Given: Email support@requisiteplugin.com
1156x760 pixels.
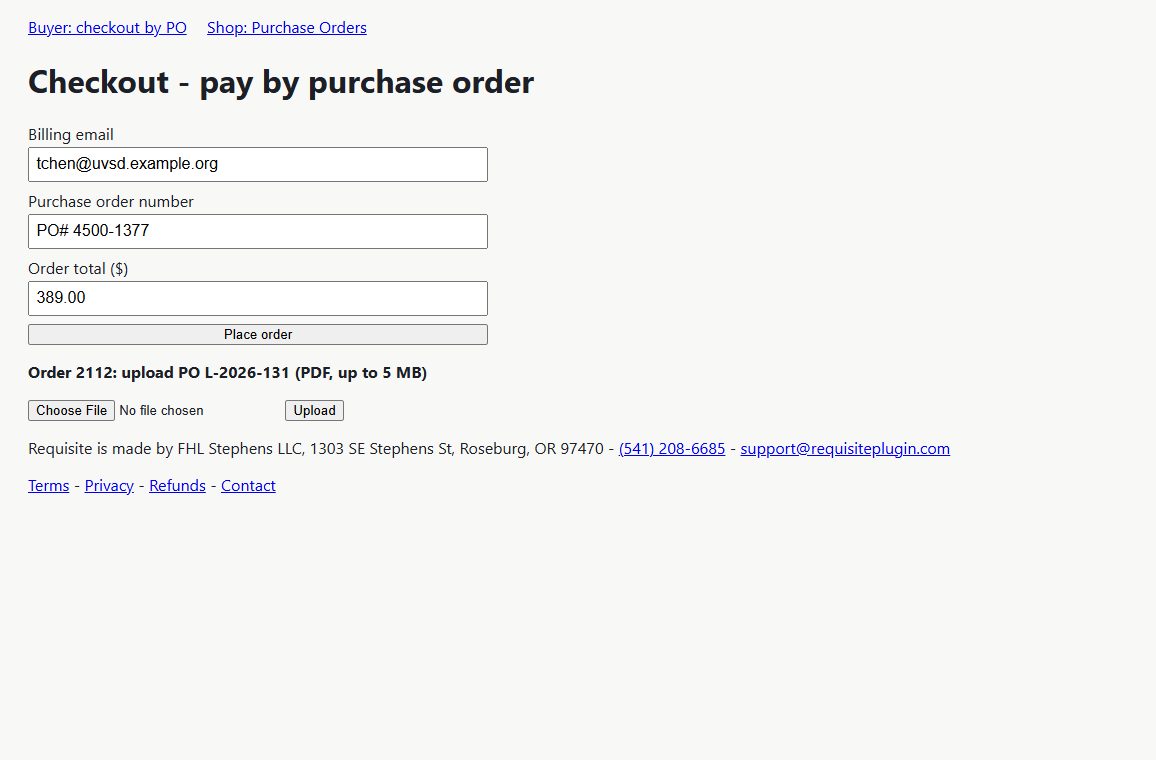Looking at the screenshot, I should tap(845, 449).
